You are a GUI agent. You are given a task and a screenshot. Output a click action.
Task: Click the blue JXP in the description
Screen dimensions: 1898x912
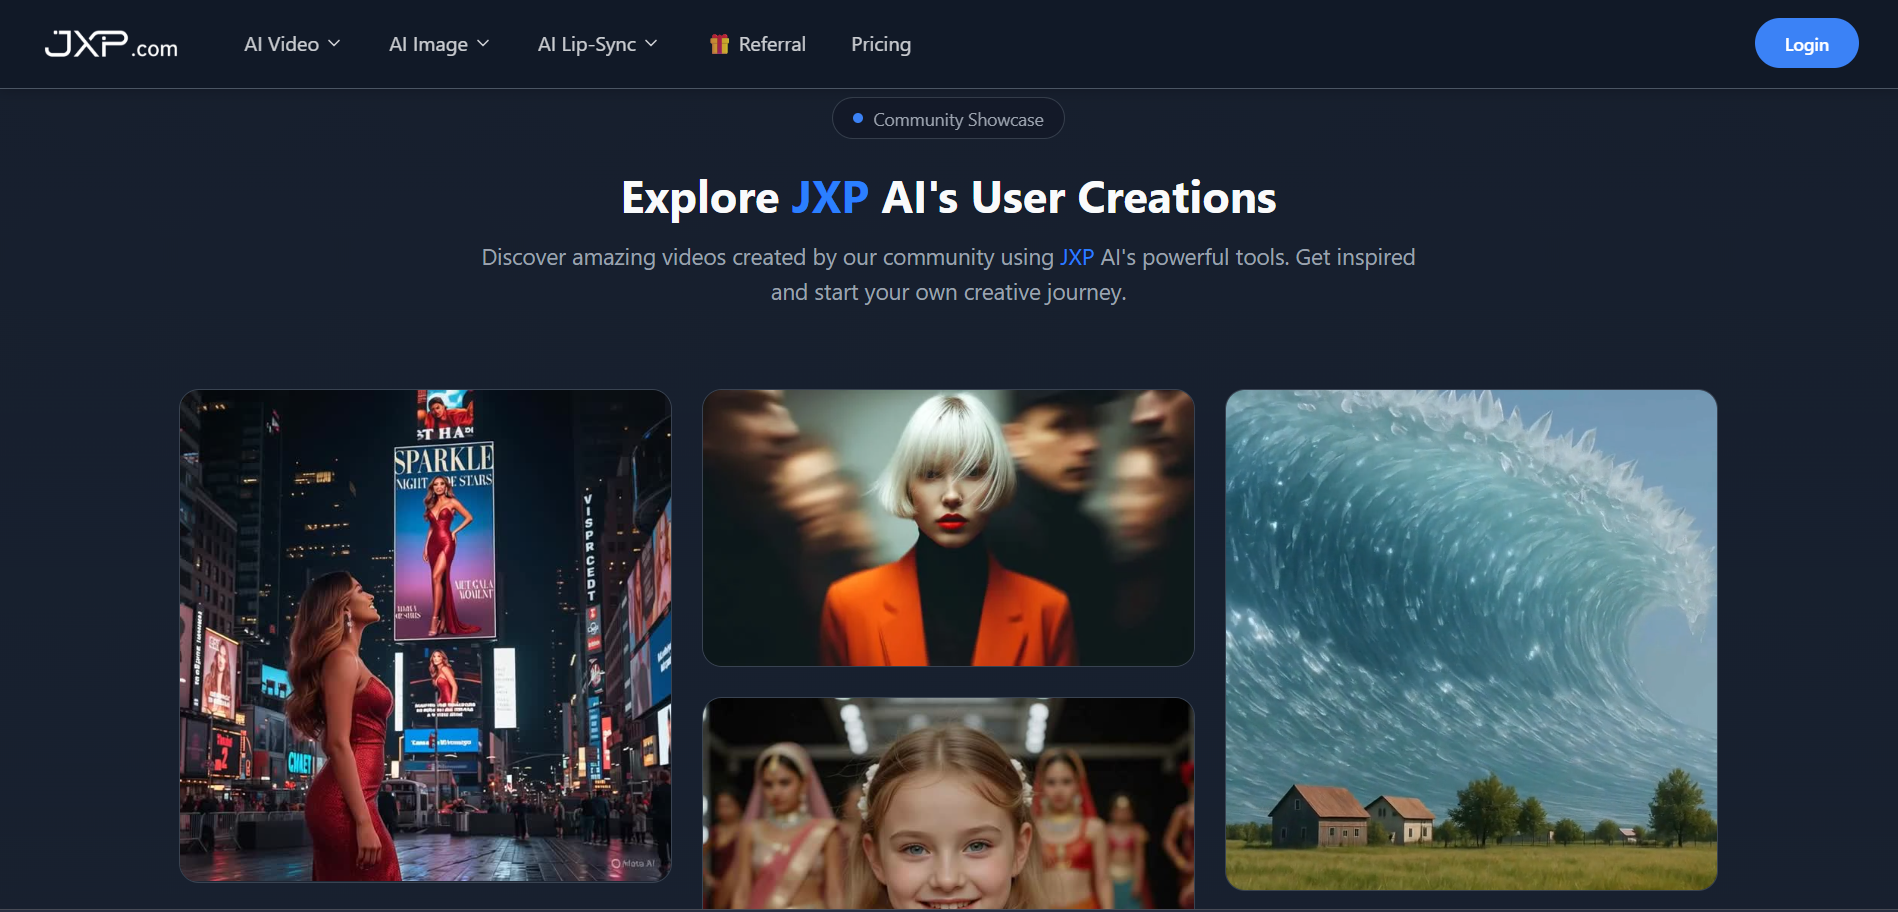(x=1077, y=257)
